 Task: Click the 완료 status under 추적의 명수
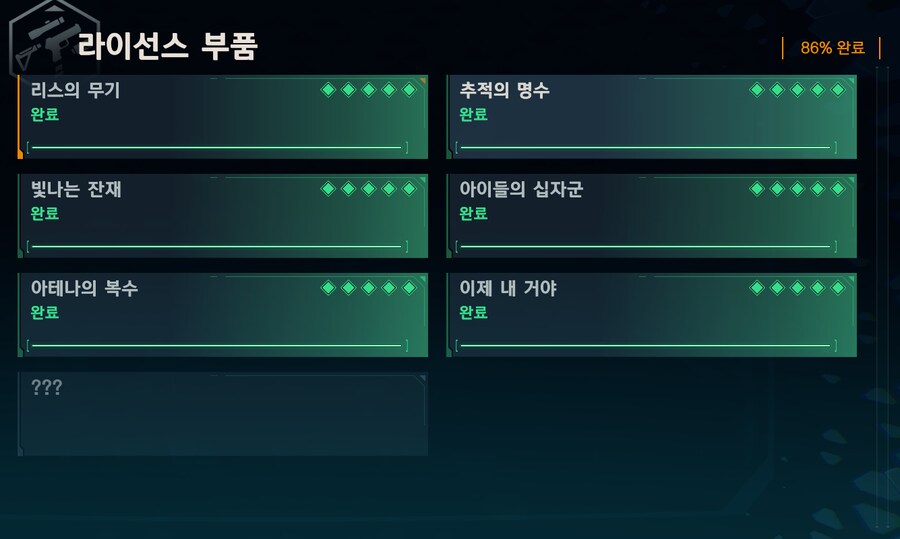pyautogui.click(x=473, y=114)
